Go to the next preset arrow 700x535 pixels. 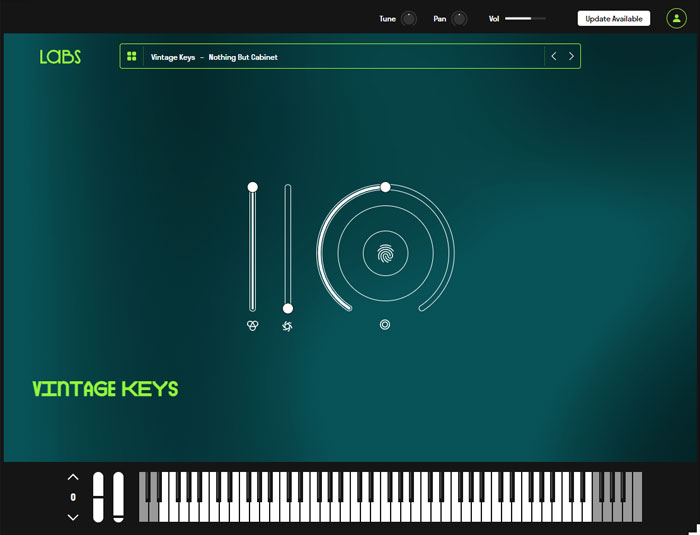pyautogui.click(x=571, y=56)
